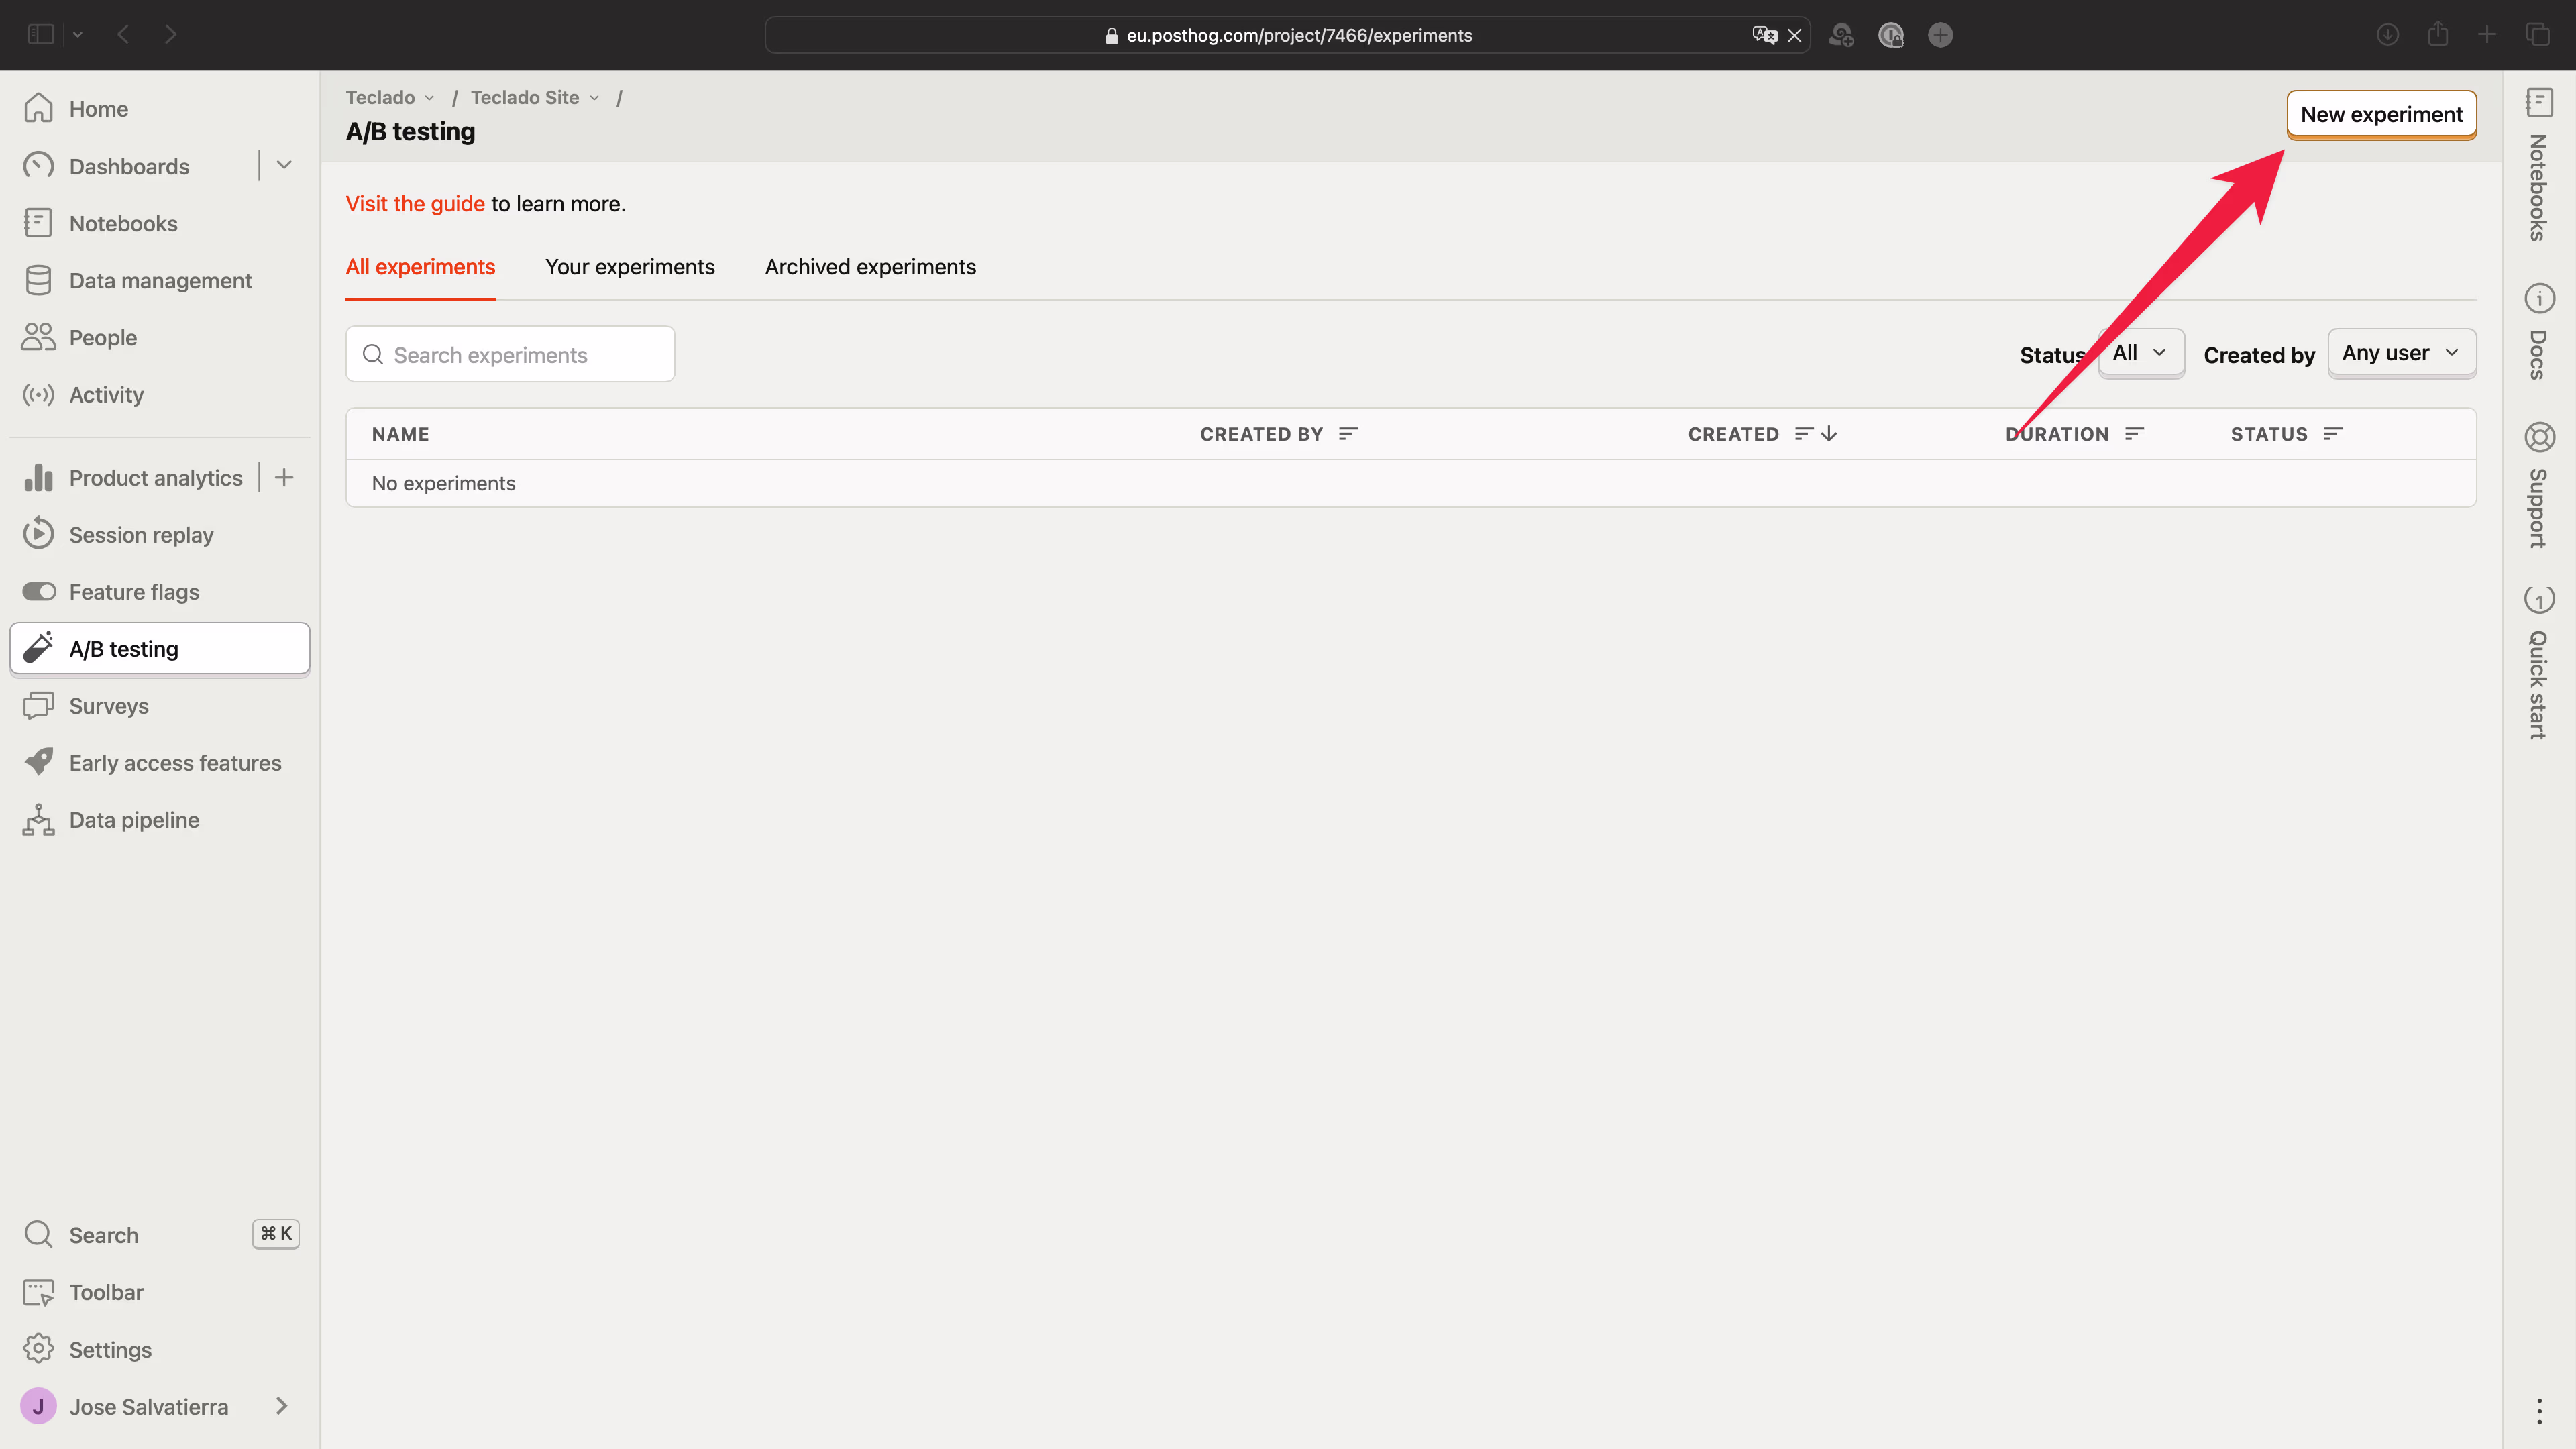2576x1449 pixels.
Task: Expand the Dashboards dropdown chevron
Action: [x=284, y=165]
